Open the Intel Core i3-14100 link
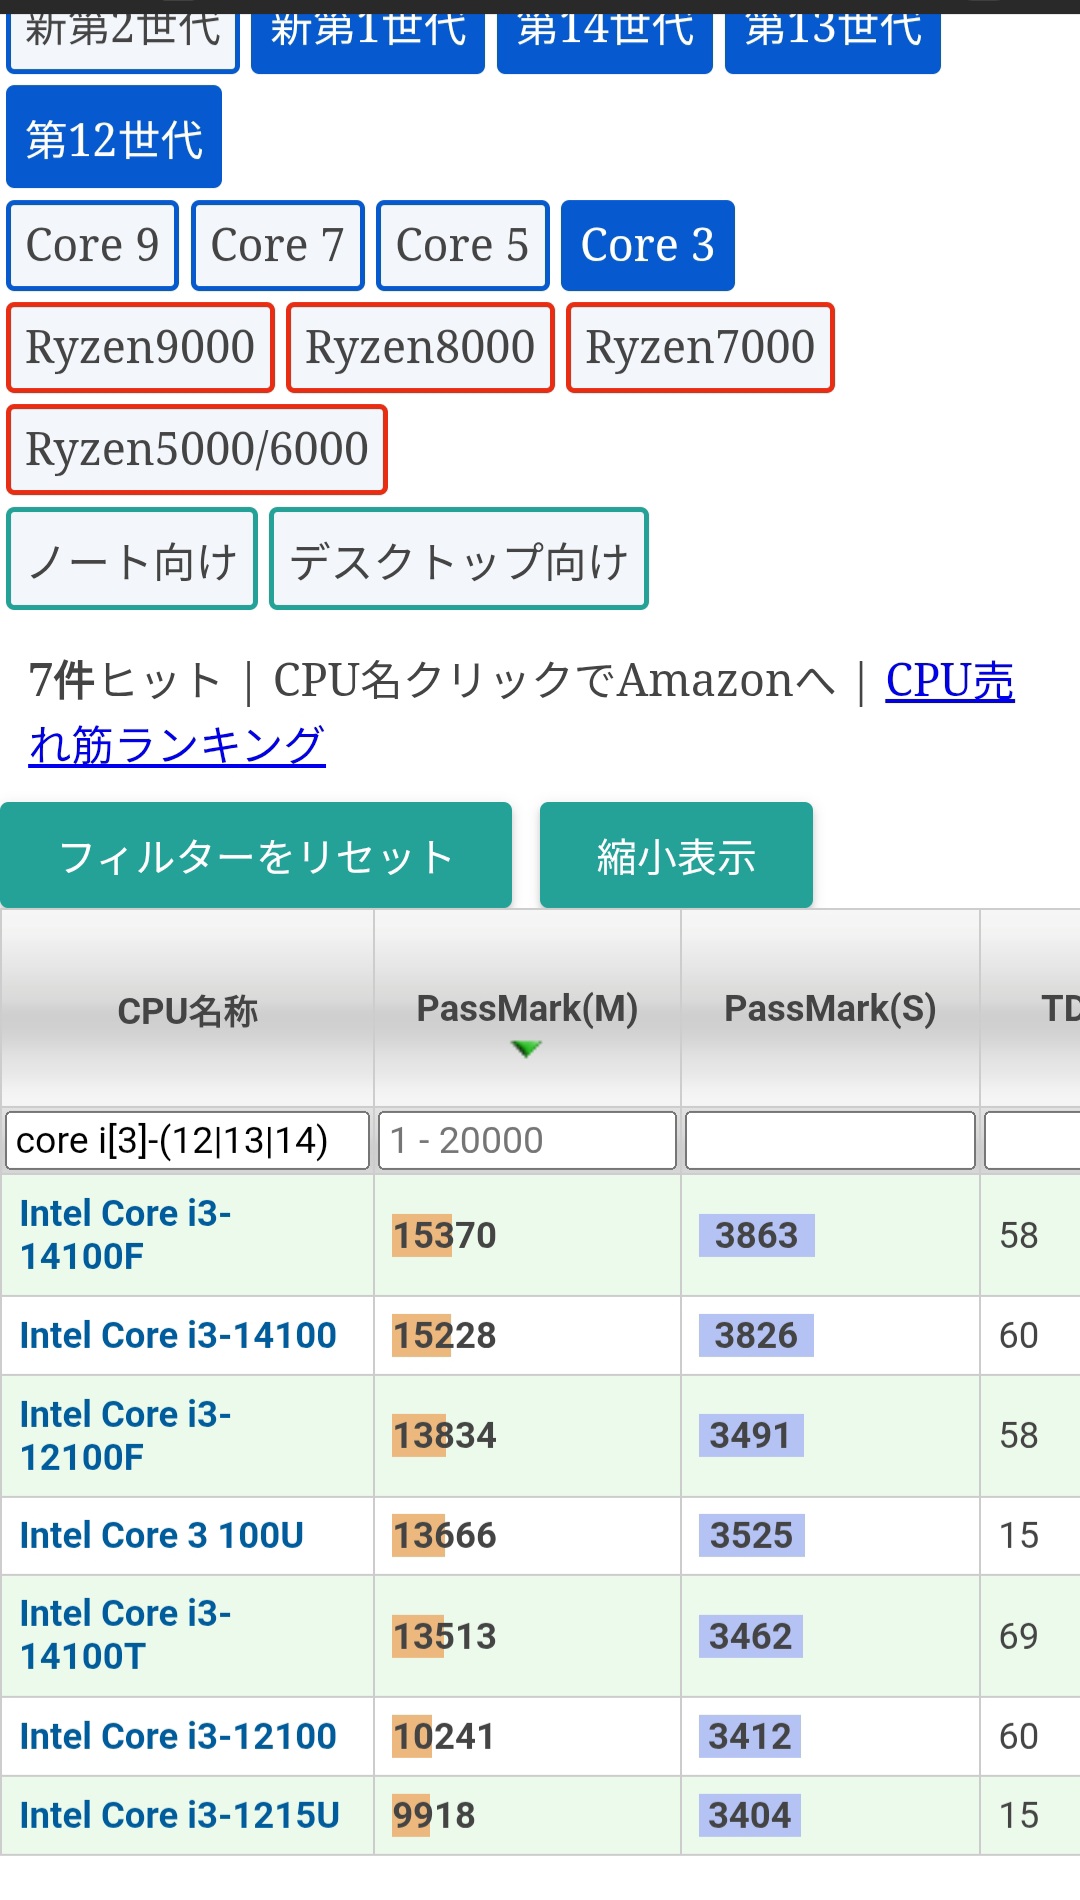 coord(178,1335)
